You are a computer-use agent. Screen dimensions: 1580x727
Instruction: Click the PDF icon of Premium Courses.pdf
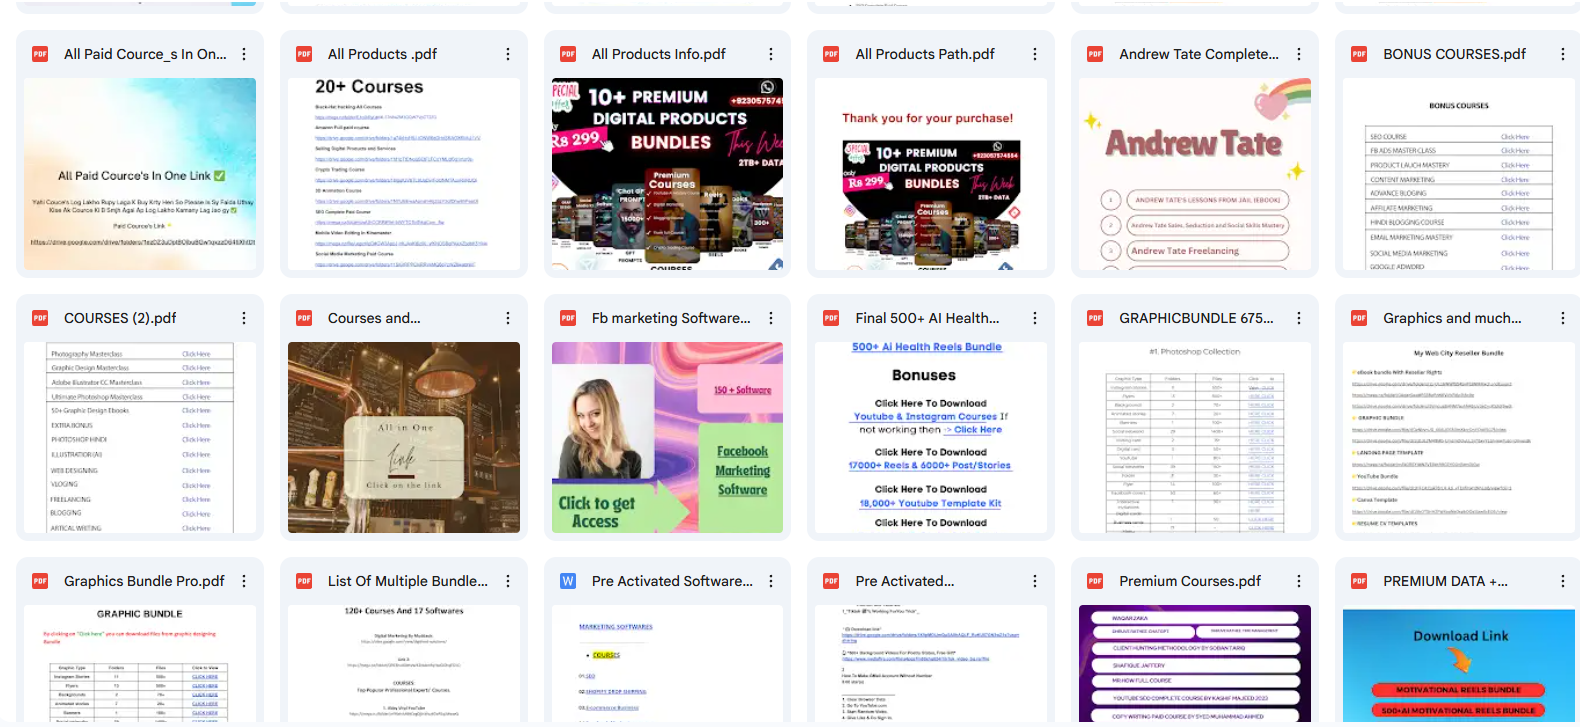(1095, 581)
